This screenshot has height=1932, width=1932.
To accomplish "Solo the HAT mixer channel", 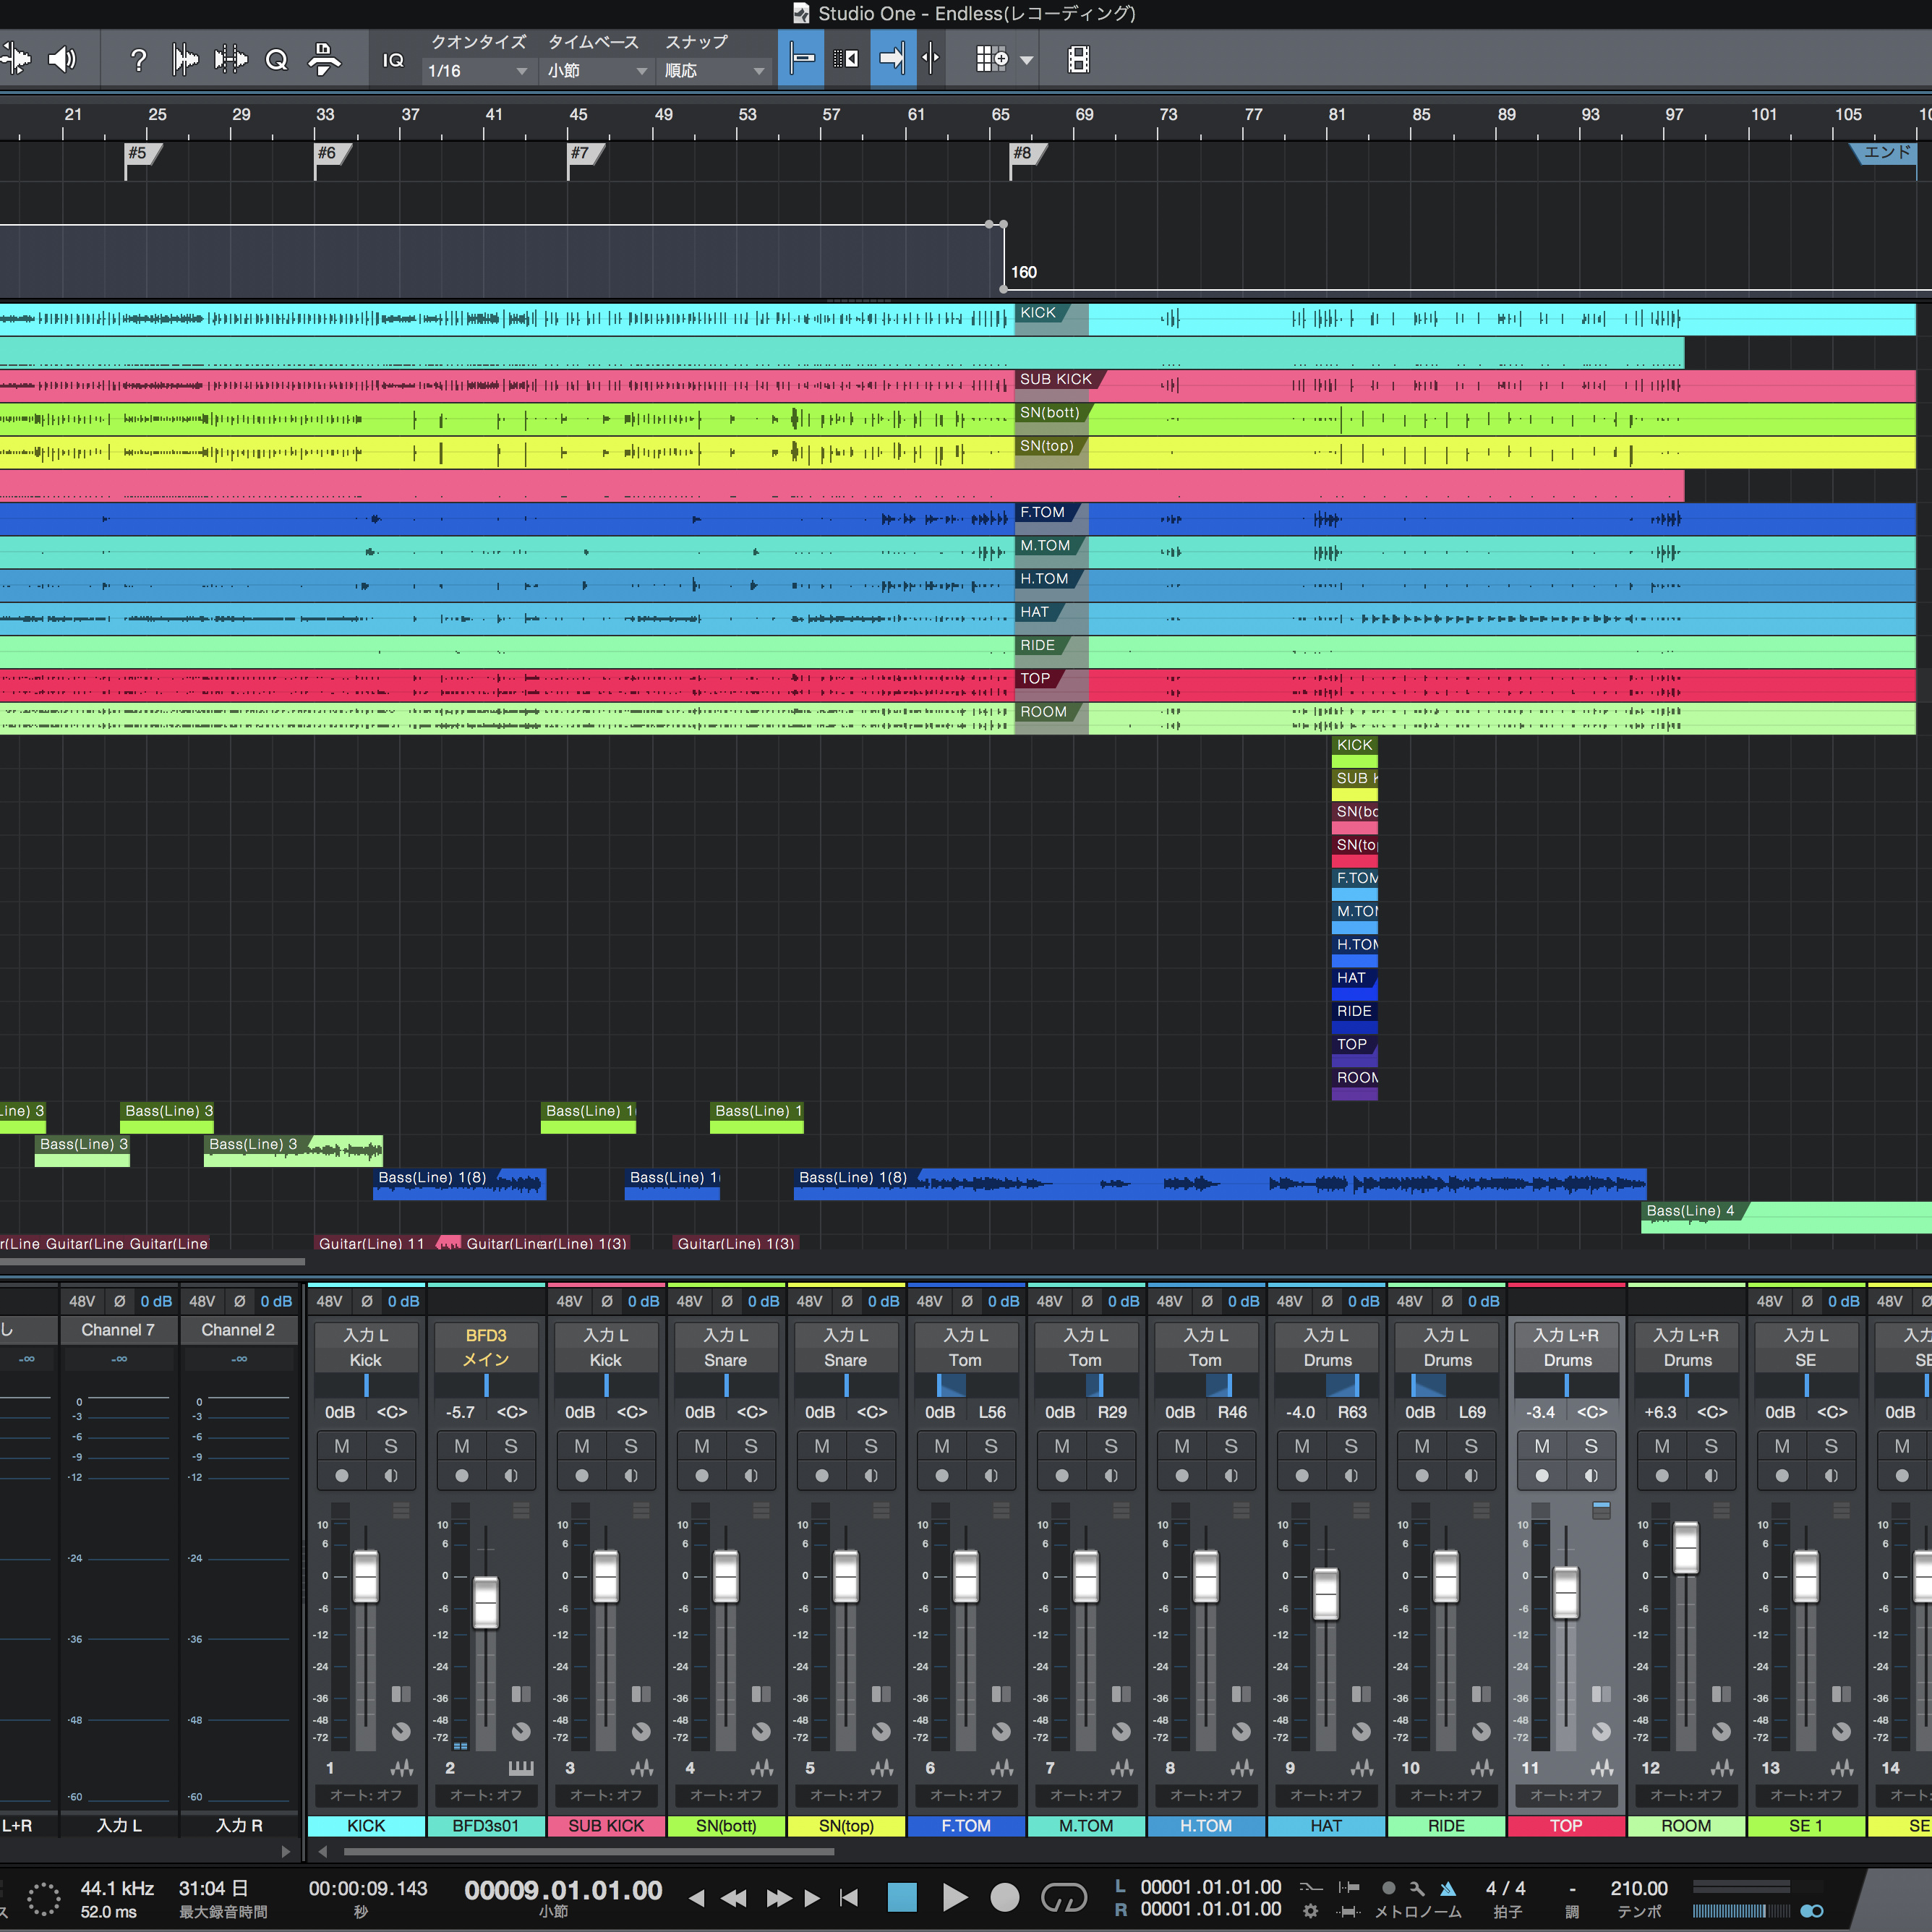I will (1350, 1446).
